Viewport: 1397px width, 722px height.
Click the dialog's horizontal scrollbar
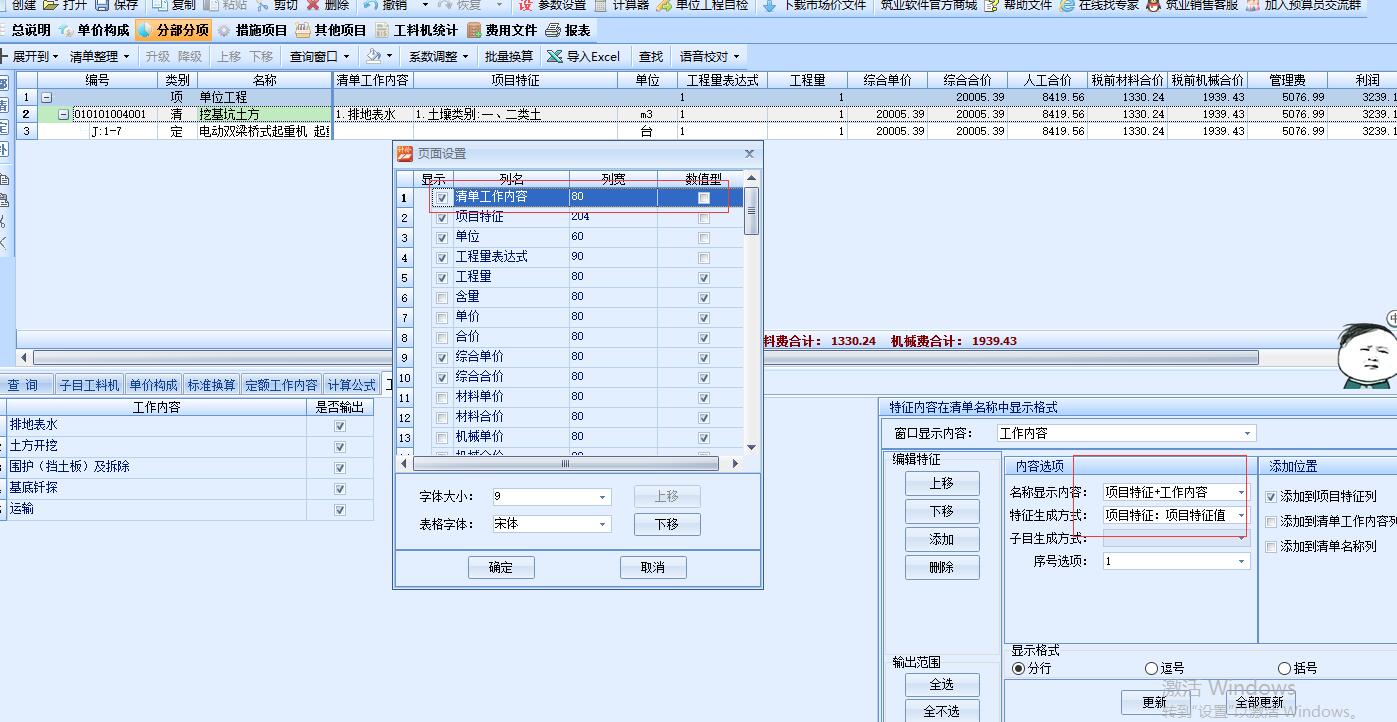coord(566,463)
